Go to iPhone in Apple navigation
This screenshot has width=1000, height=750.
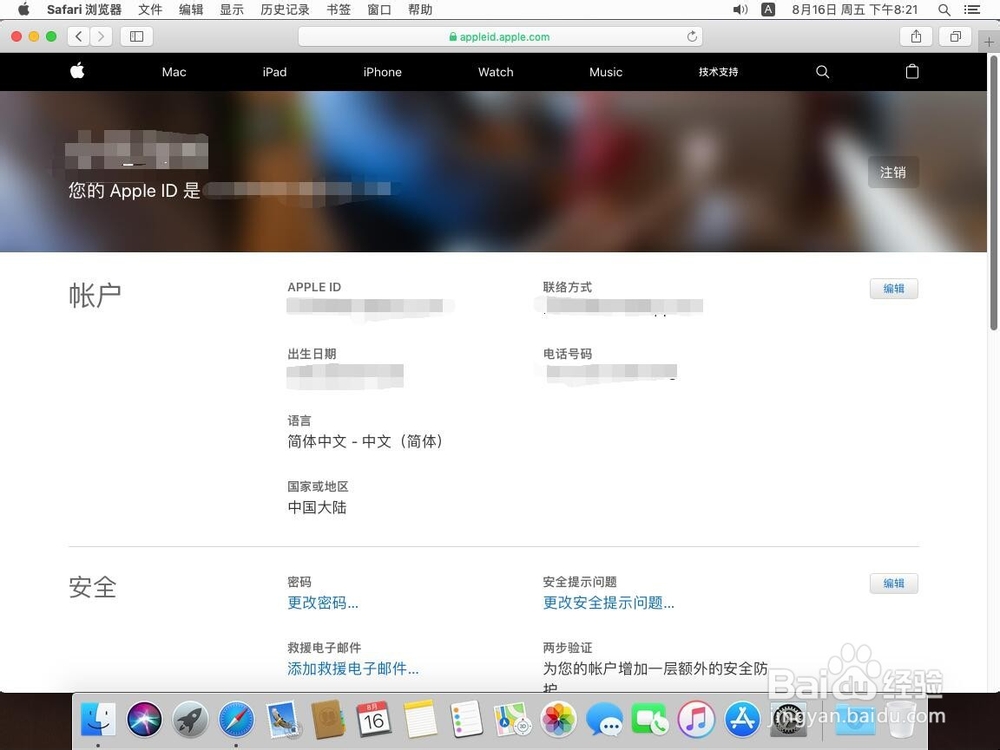click(x=382, y=72)
